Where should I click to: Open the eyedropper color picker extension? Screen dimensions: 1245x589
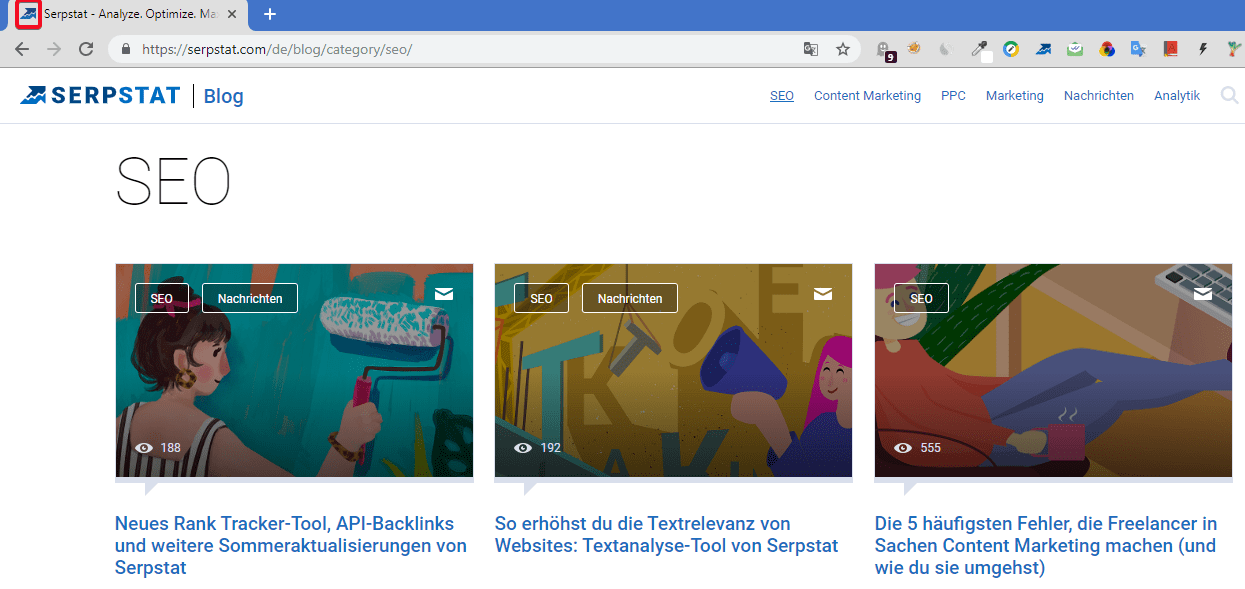[x=980, y=49]
